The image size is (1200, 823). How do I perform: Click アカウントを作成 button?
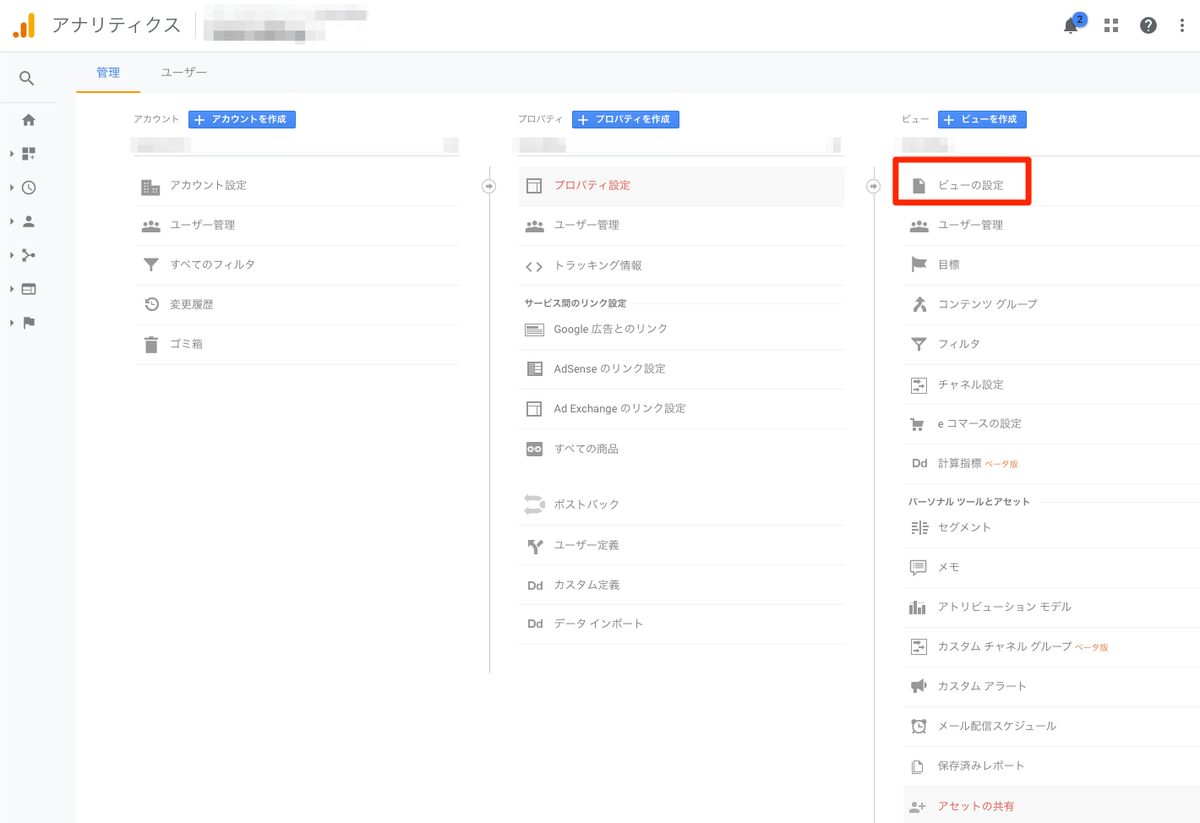242,119
